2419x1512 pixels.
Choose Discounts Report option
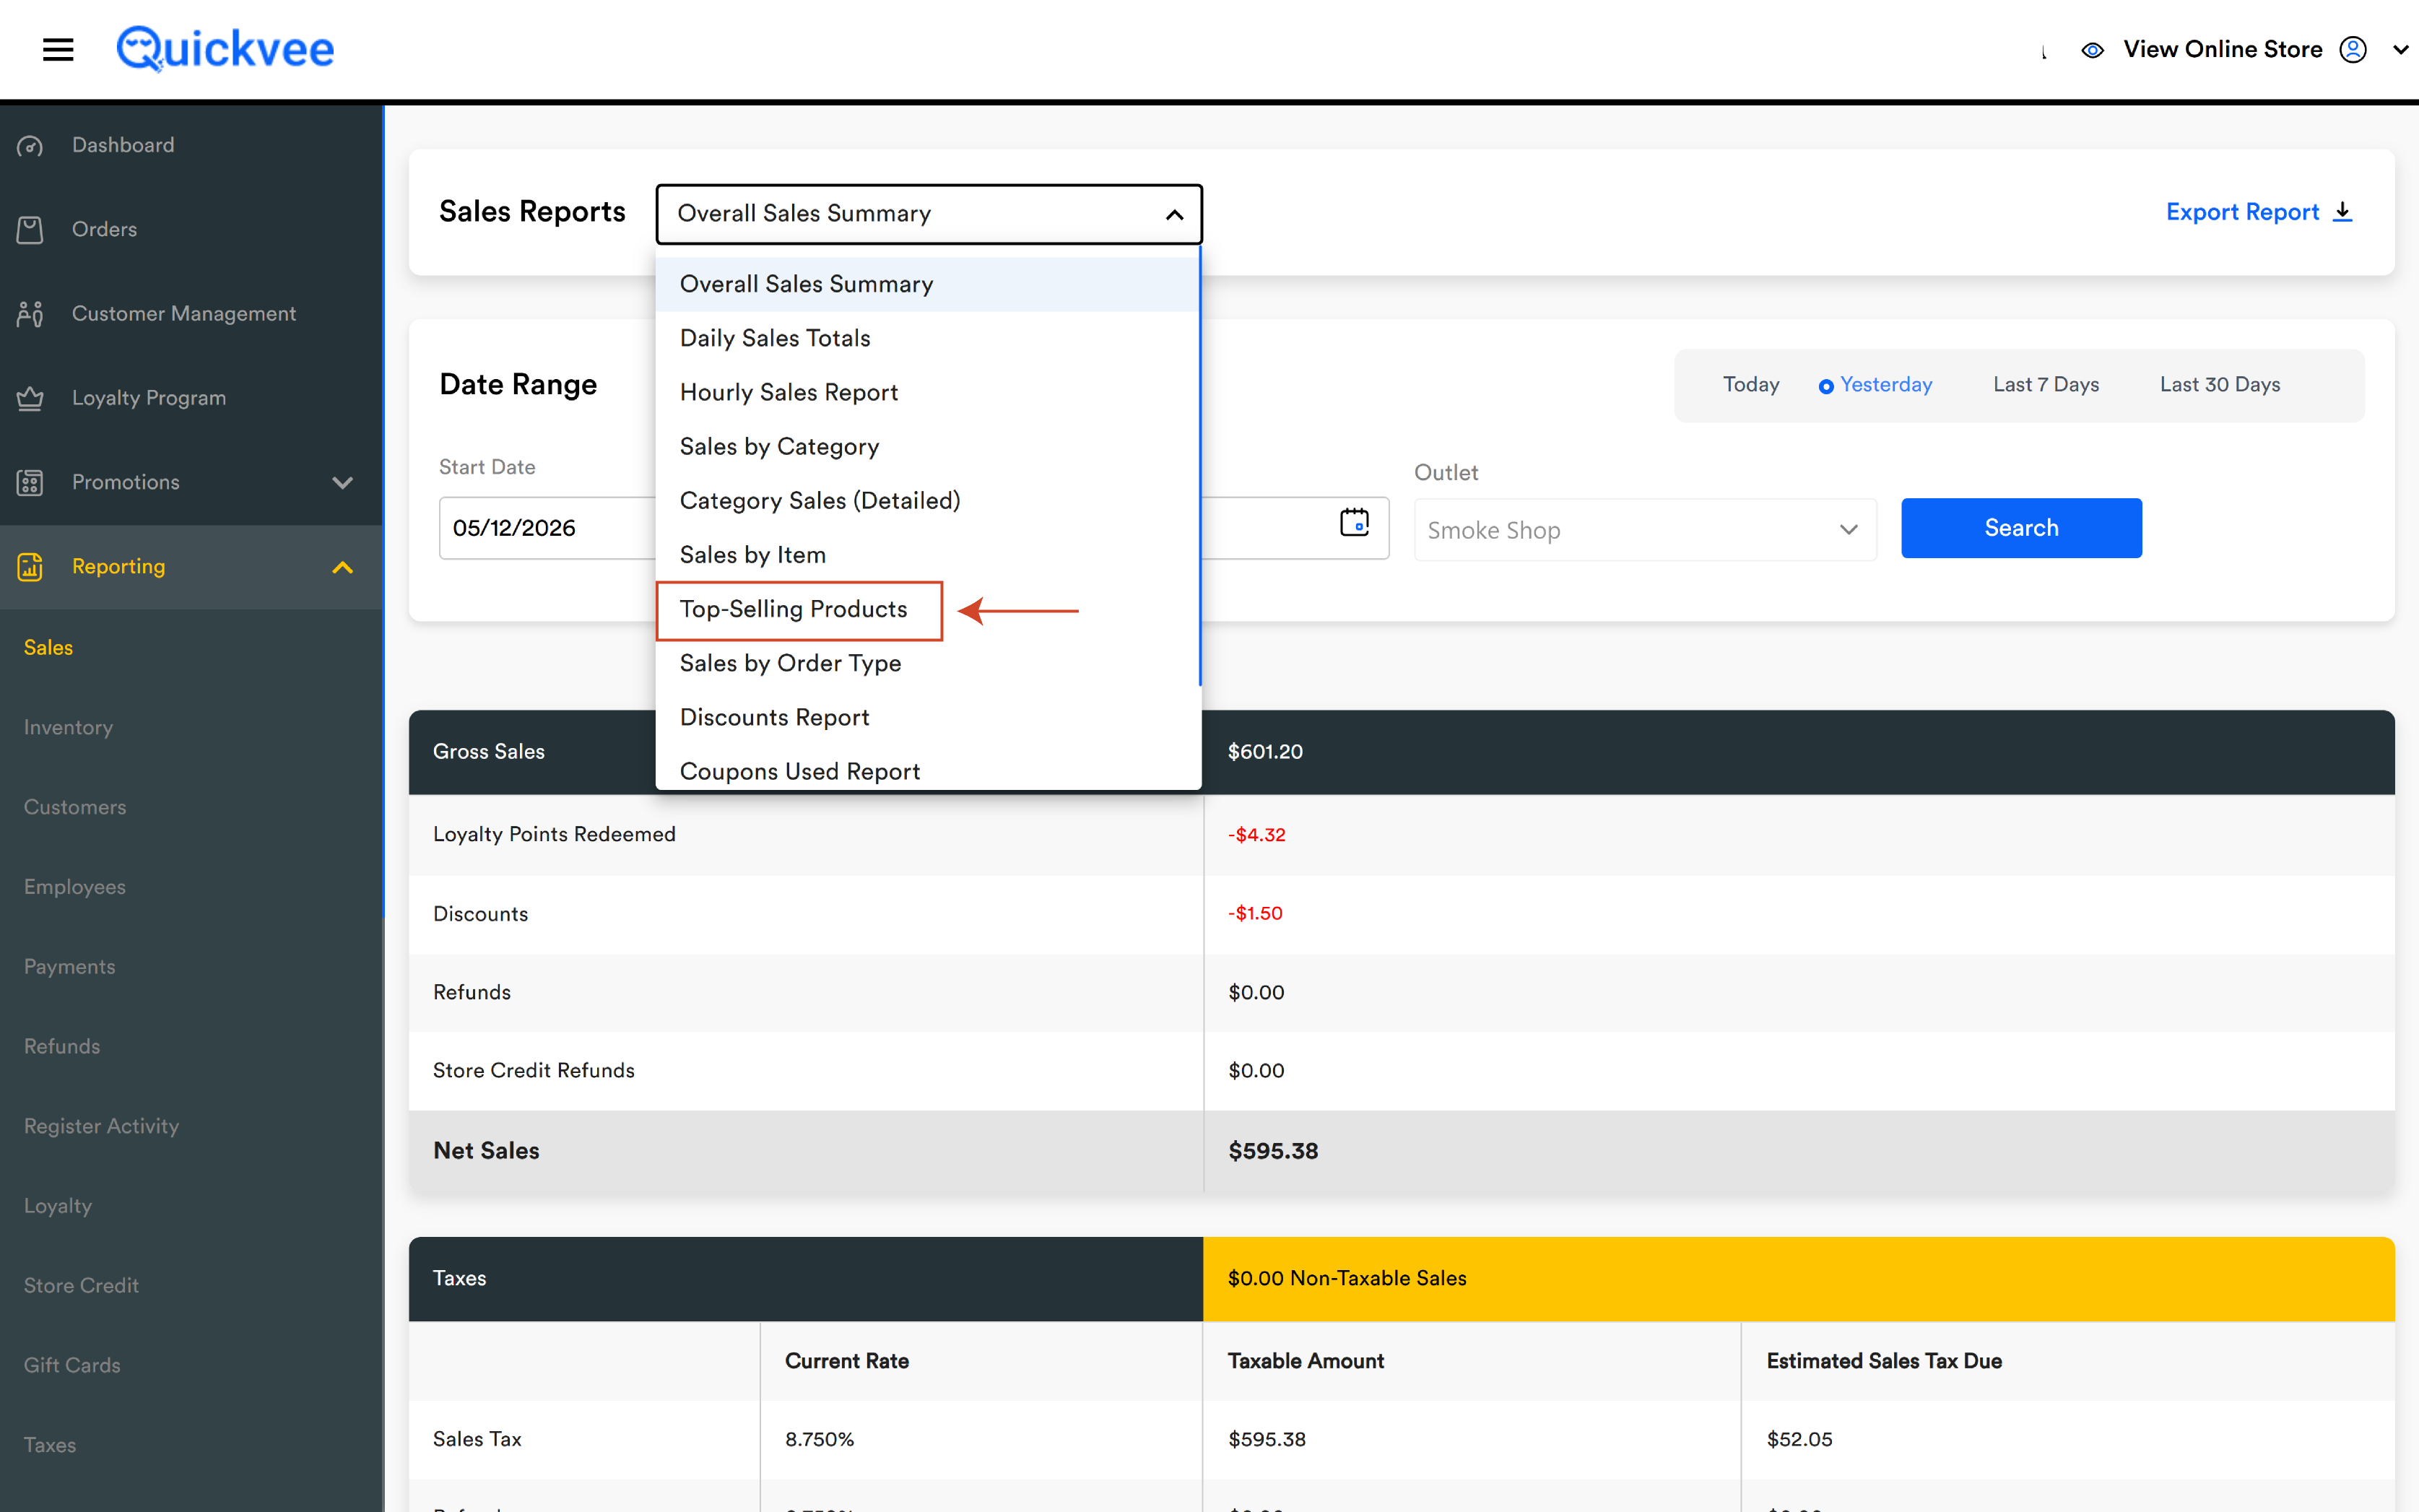pyautogui.click(x=927, y=717)
